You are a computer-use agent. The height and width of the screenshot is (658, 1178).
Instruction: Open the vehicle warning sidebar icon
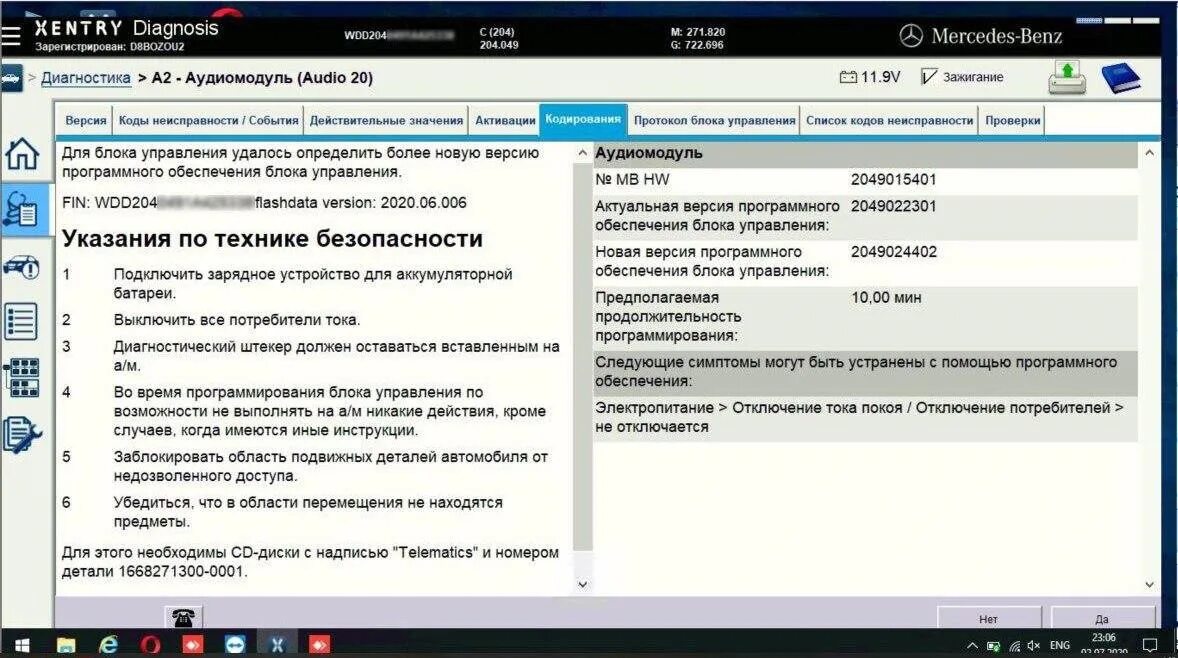(22, 267)
